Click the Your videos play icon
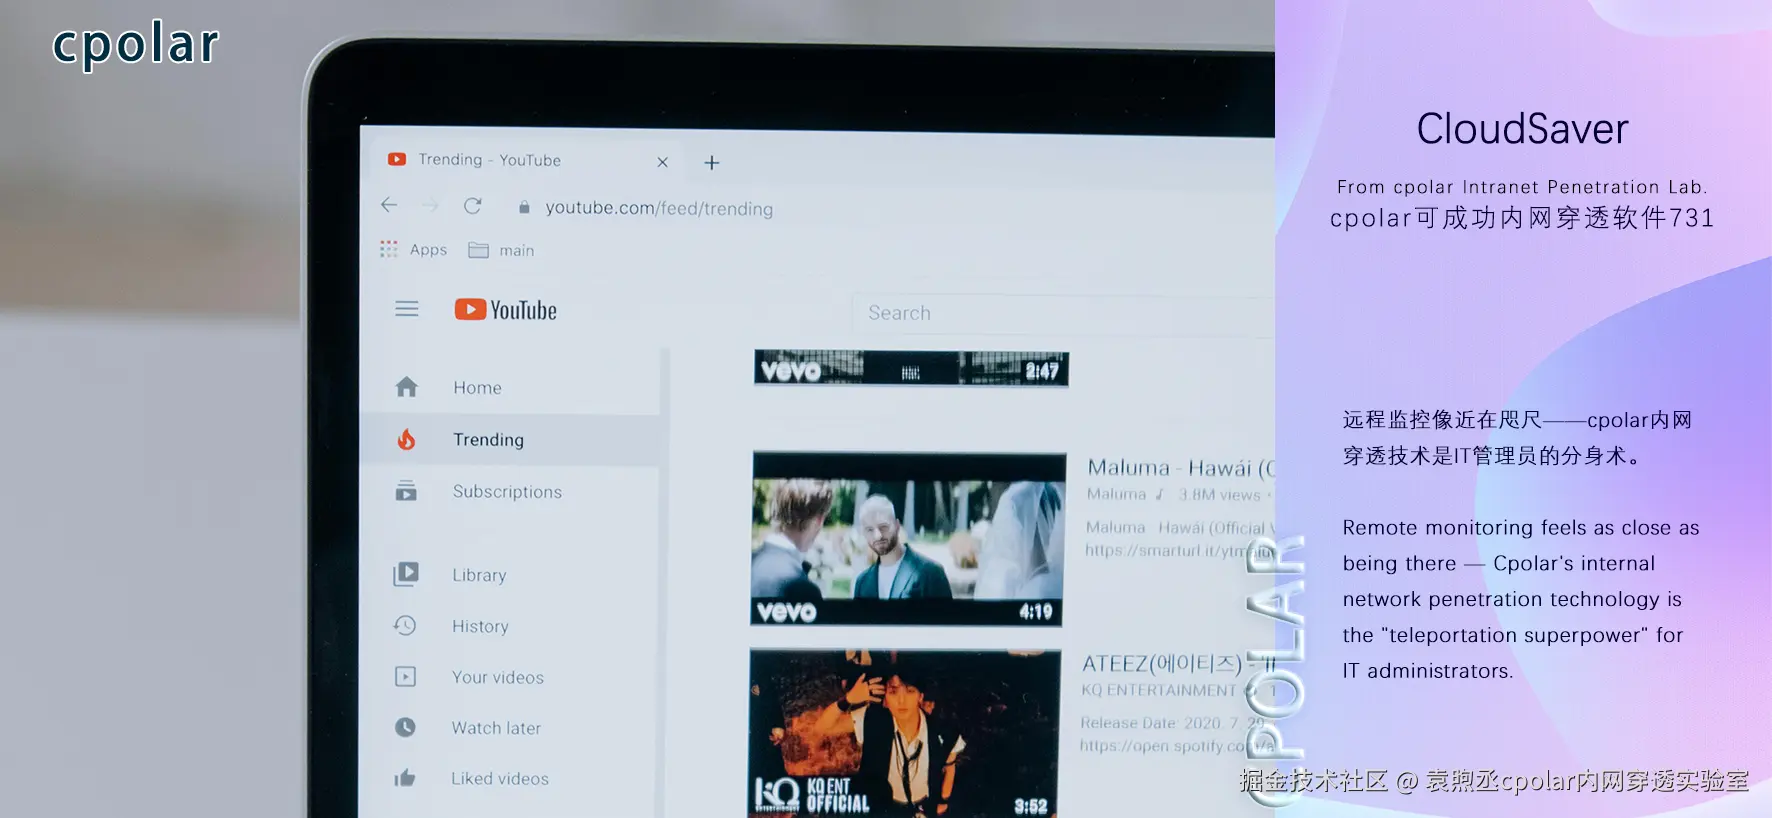1772x818 pixels. pos(405,677)
